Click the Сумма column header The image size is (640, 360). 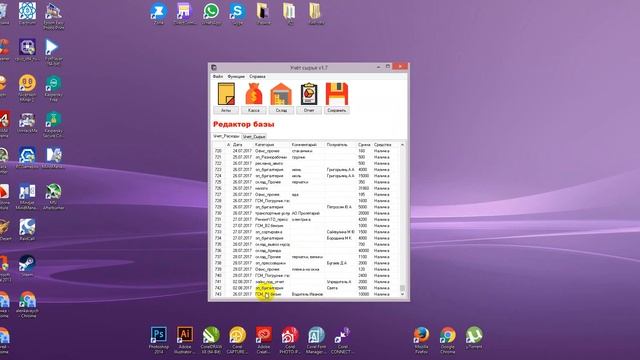point(364,145)
